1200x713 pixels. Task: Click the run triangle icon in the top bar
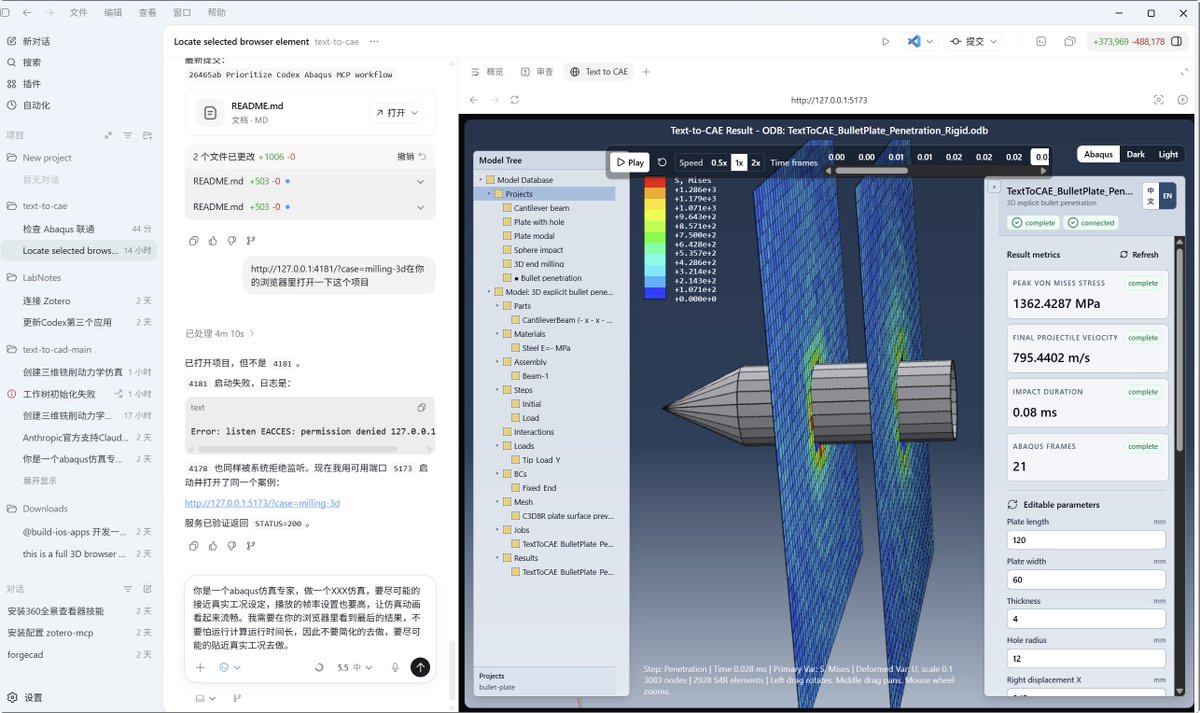coord(885,42)
